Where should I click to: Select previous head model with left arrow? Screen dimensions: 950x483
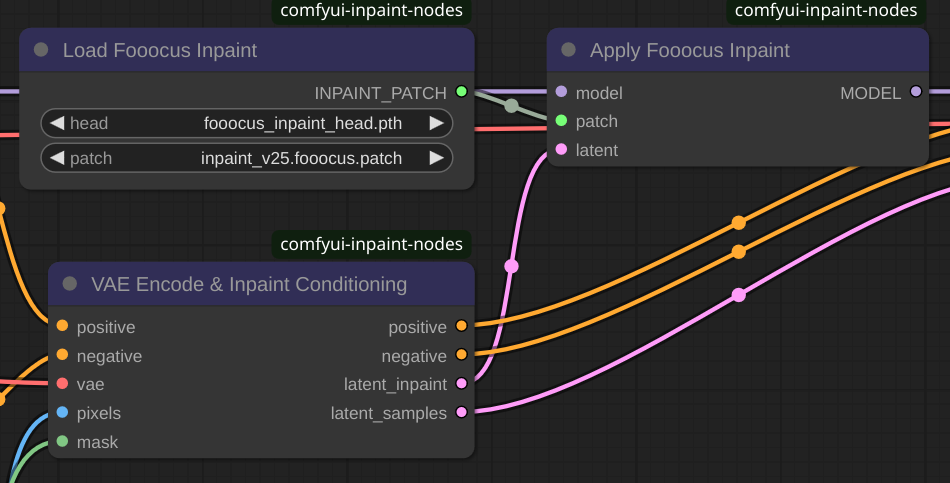click(57, 123)
